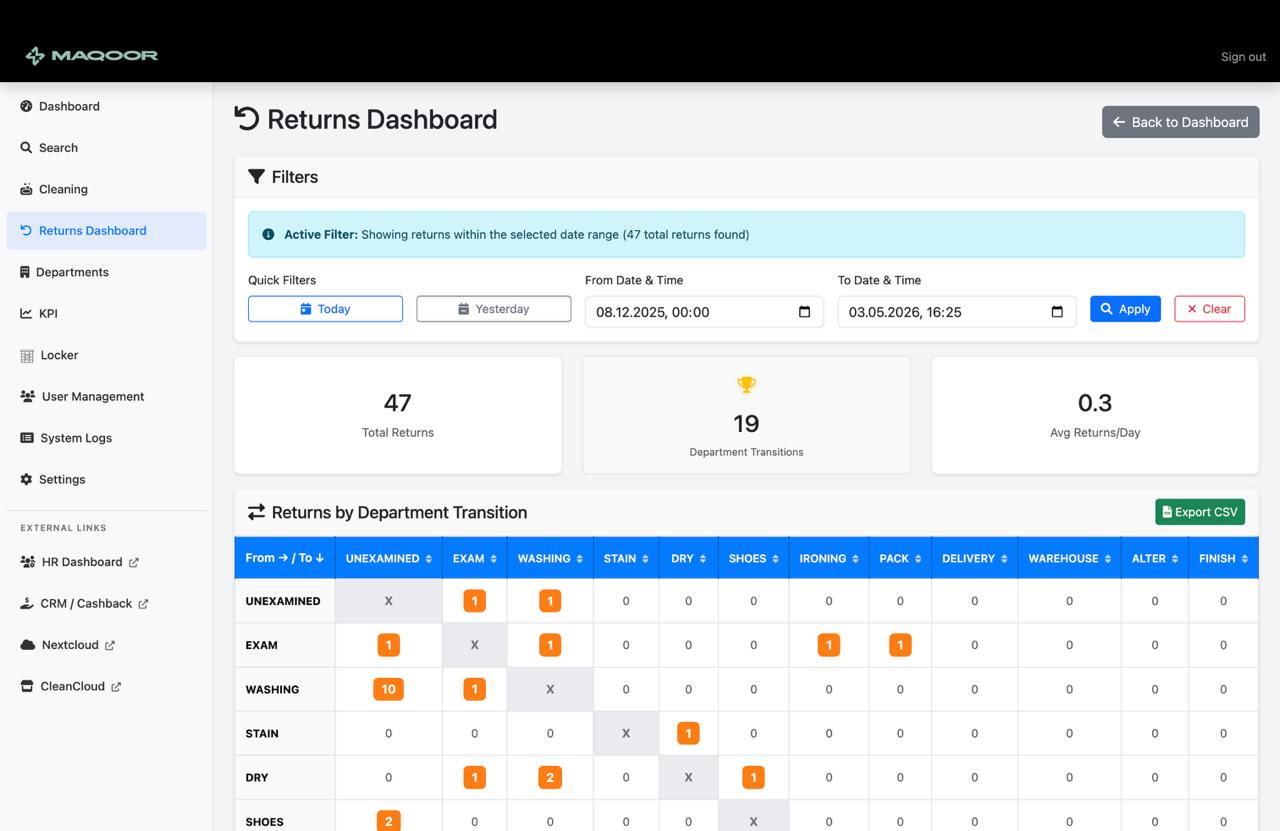Export transitions table to CSV
This screenshot has height=831, width=1280.
(x=1200, y=512)
